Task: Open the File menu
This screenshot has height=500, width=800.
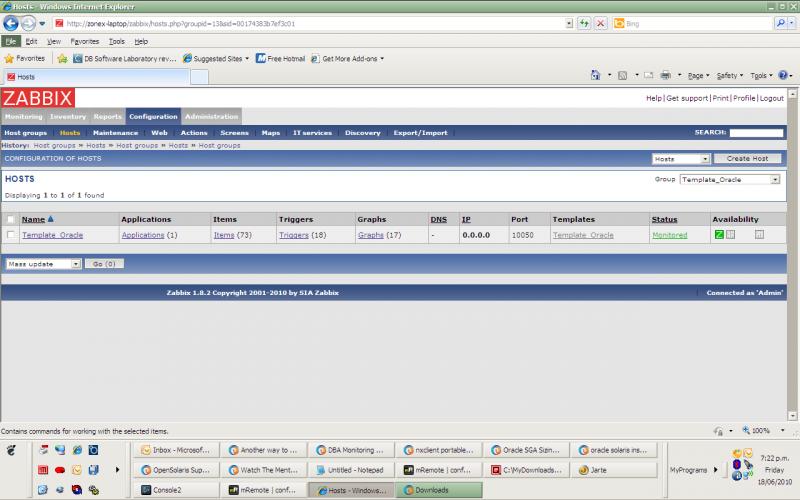Action: click(x=11, y=41)
